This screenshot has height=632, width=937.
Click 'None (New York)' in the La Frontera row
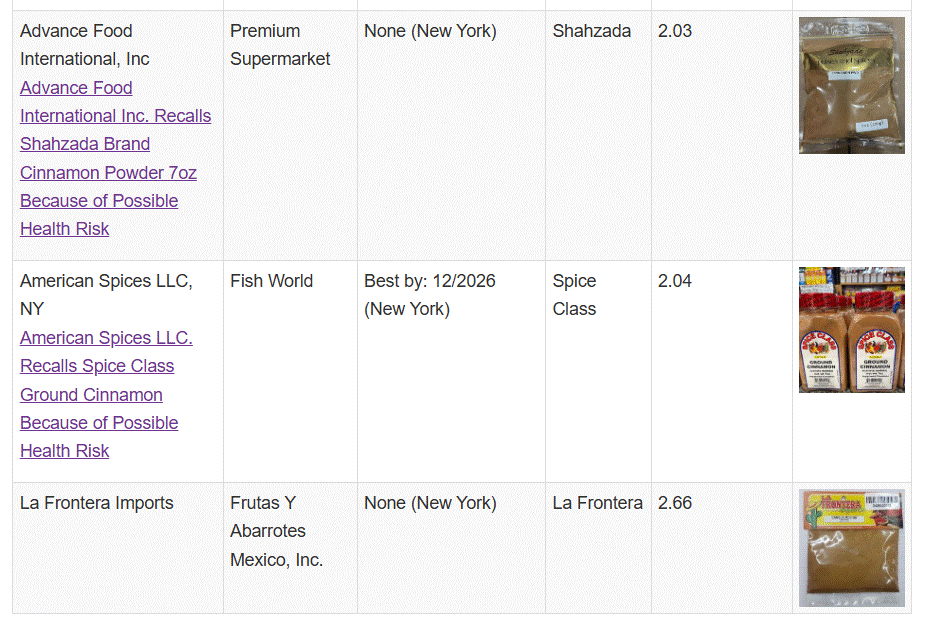[429, 503]
